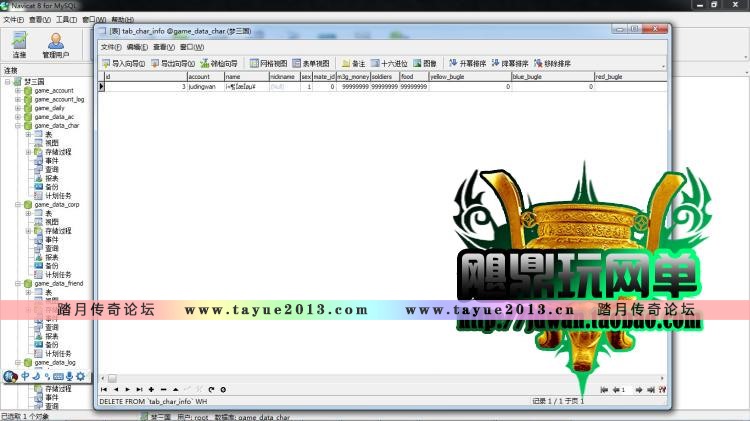Delete the record with minus button
This screenshot has width=750, height=421.
(x=164, y=389)
